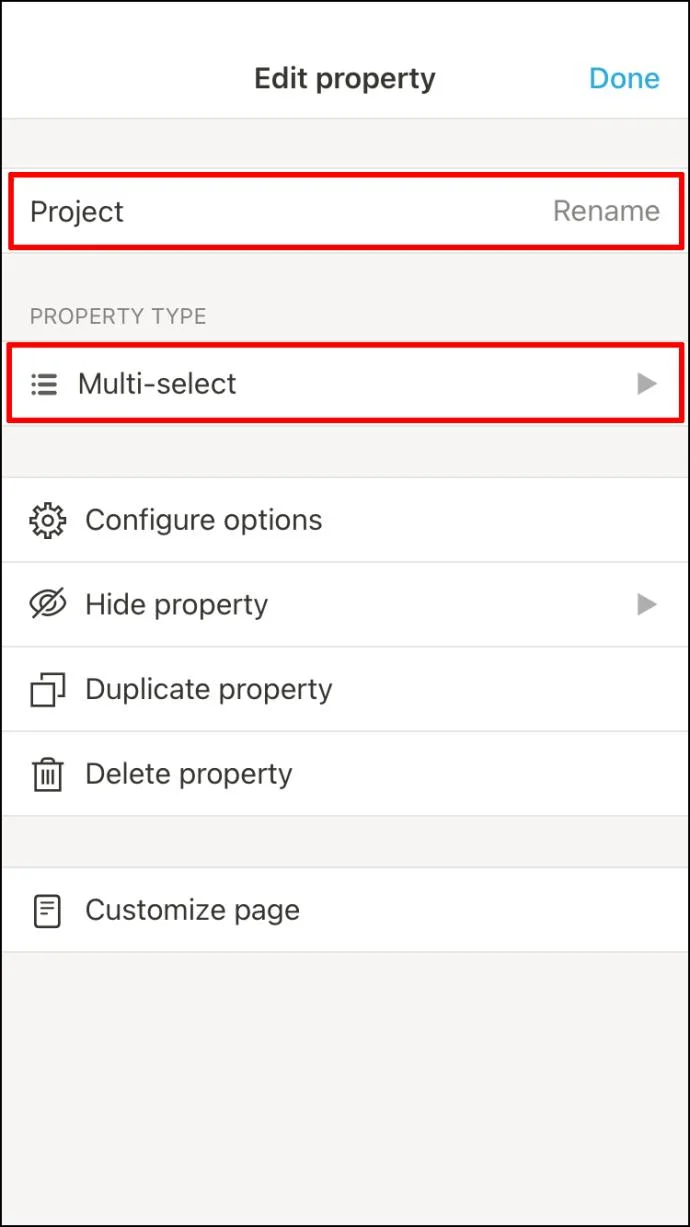The height and width of the screenshot is (1227, 690).
Task: Expand the property type arrow
Action: point(647,383)
